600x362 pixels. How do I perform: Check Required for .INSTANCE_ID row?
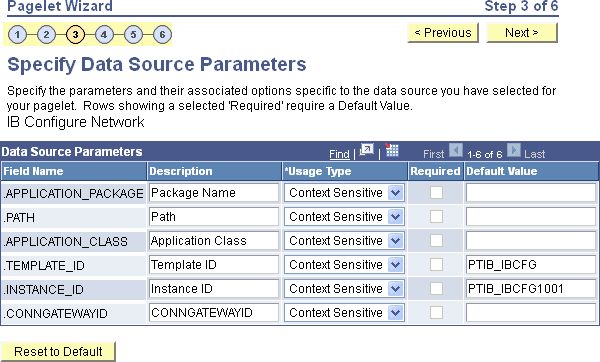(x=436, y=289)
